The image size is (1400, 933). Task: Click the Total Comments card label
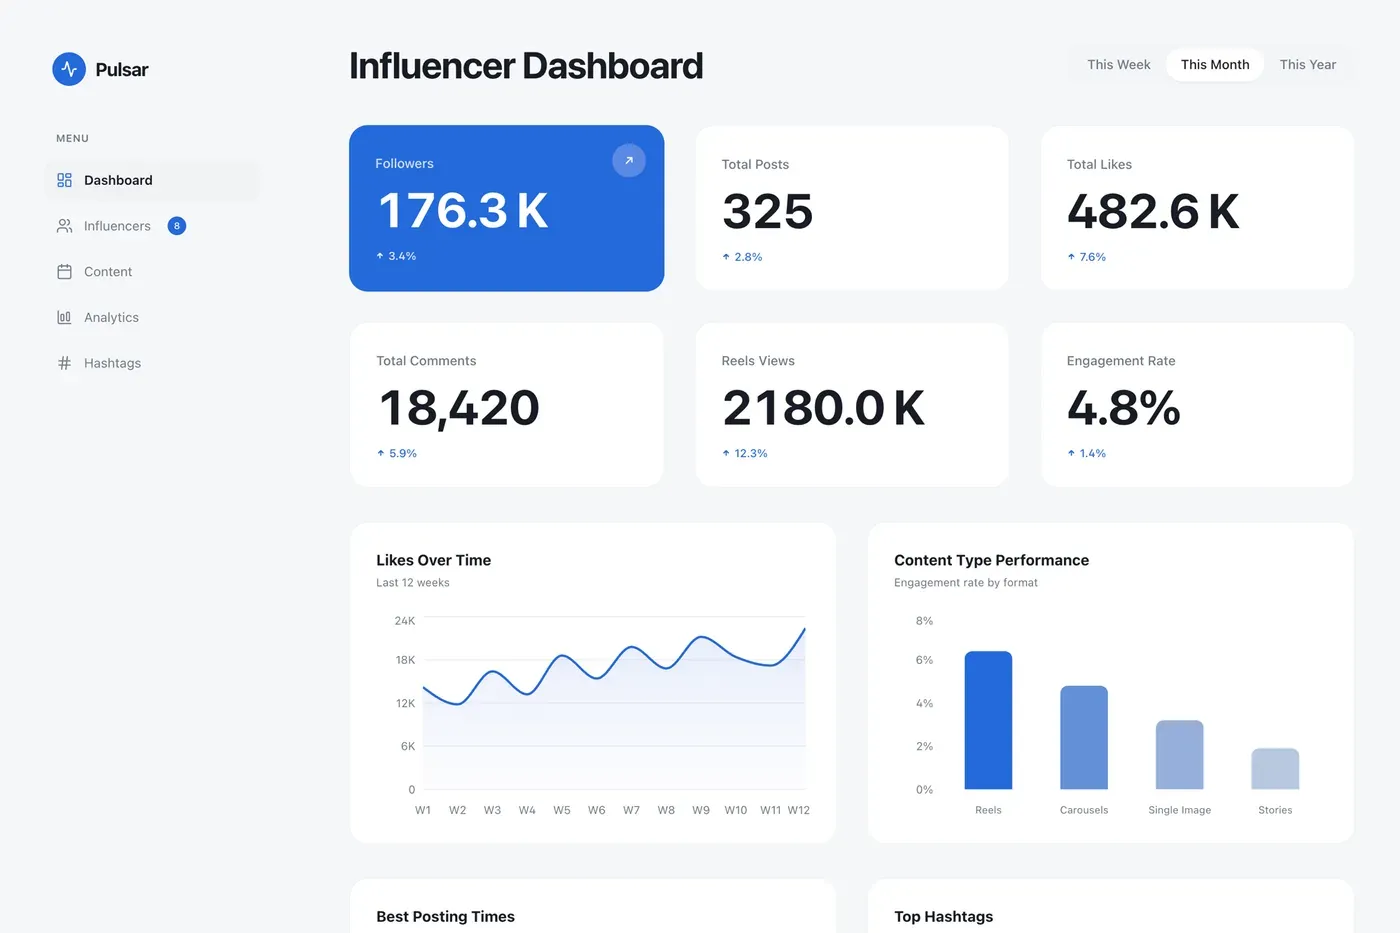426,361
